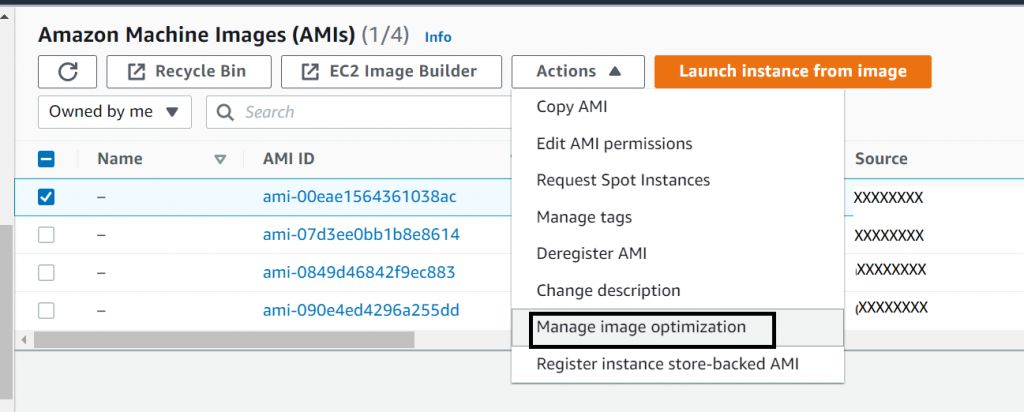Open the Owned by me filter dropdown
This screenshot has height=412, width=1024.
115,112
